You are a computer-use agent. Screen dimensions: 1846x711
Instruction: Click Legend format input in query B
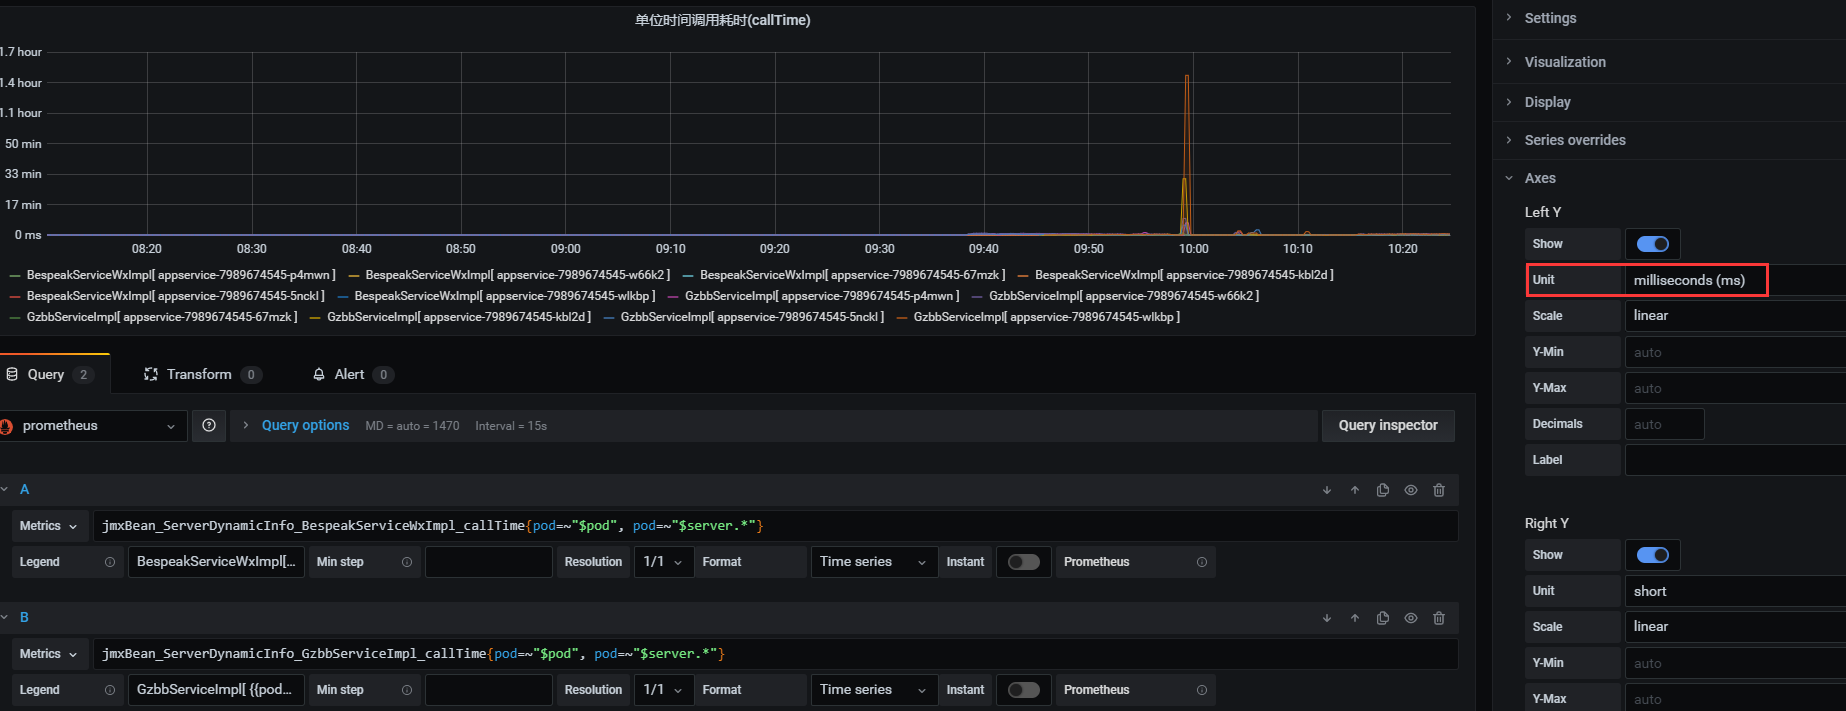(216, 690)
